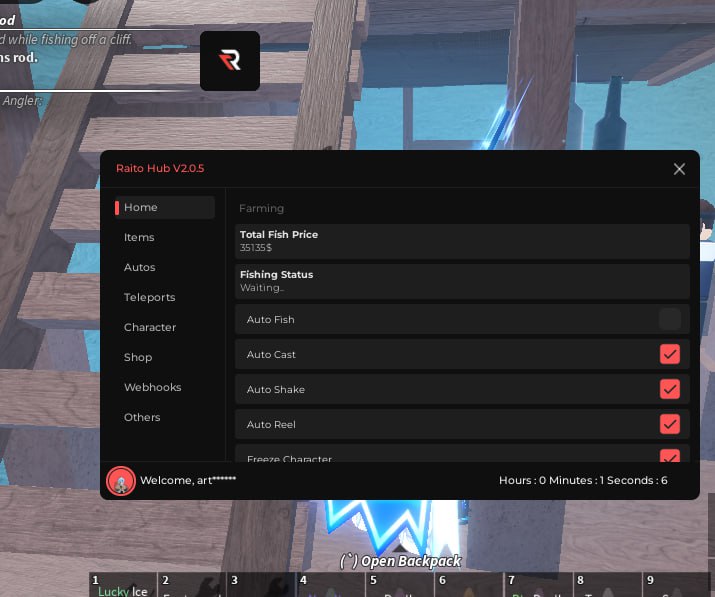Click the Farming section header
Screen dimensions: 715x597
click(x=261, y=208)
